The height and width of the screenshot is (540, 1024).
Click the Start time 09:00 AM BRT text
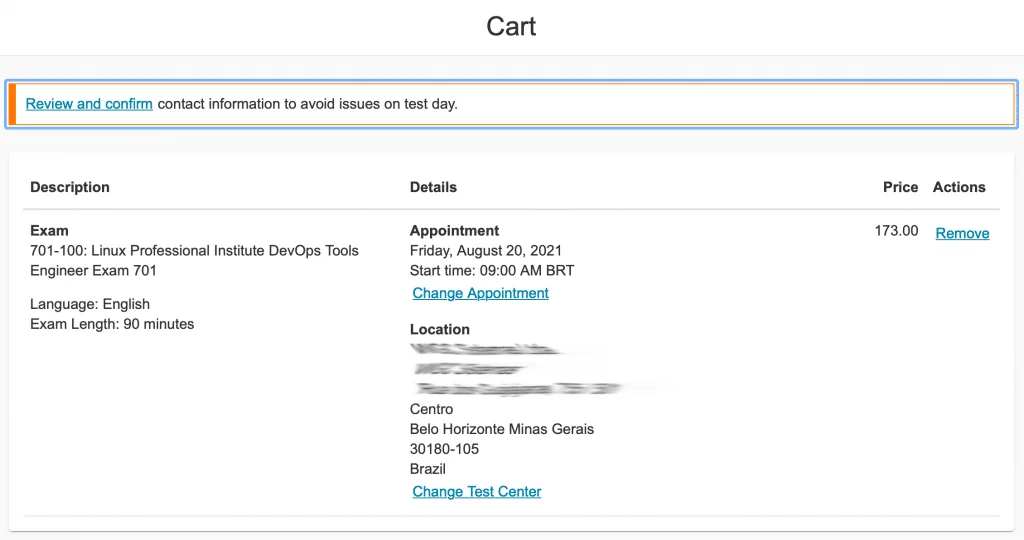(492, 271)
